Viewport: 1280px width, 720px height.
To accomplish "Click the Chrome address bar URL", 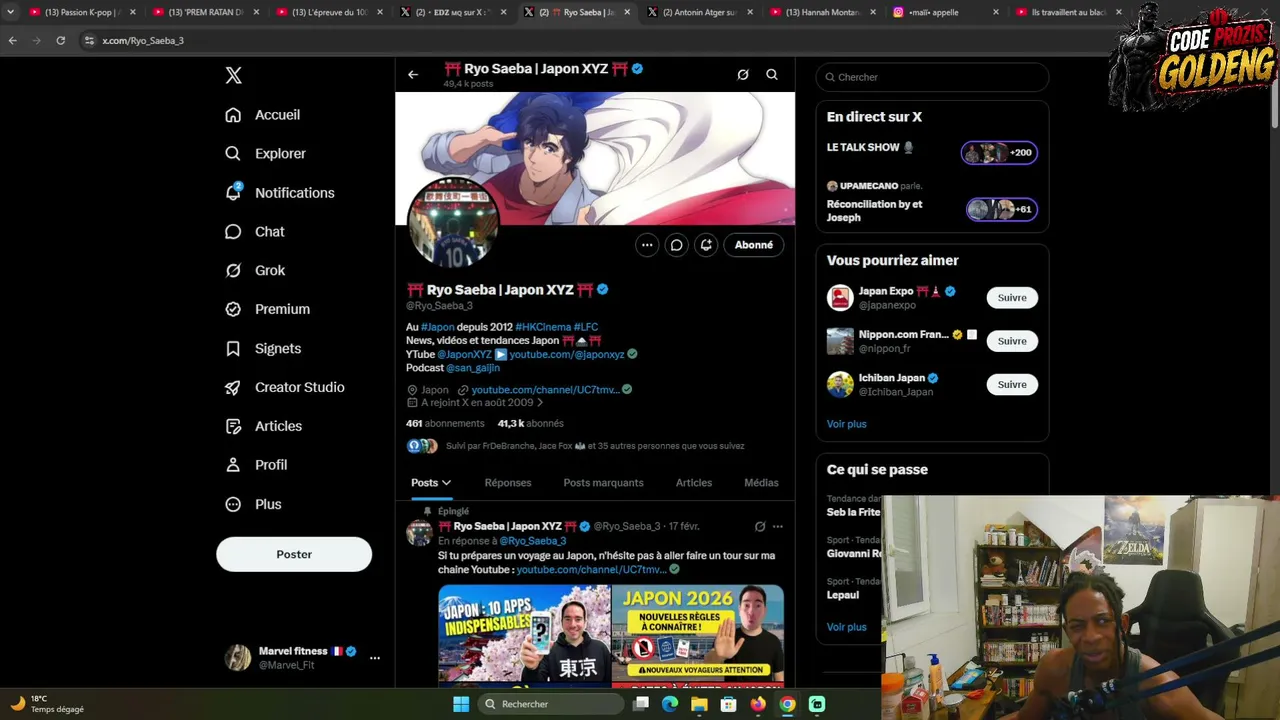I will pos(143,41).
